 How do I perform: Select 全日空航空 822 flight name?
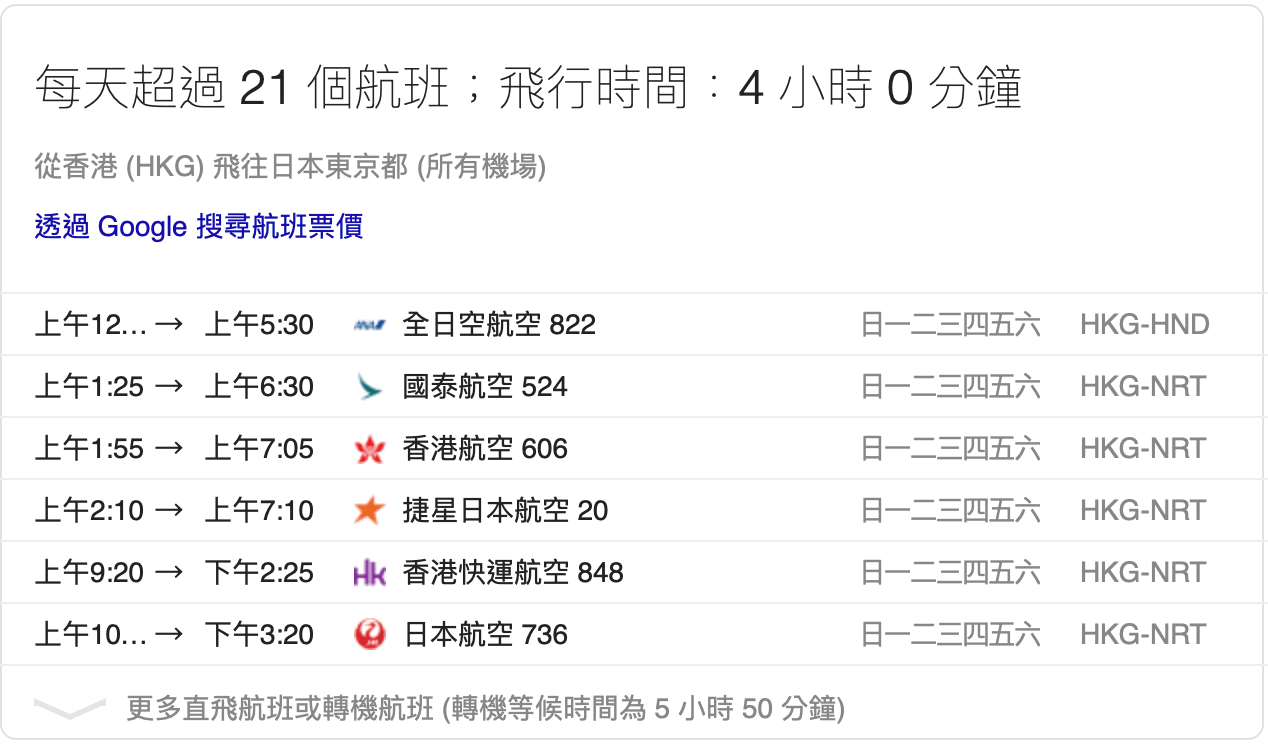(x=498, y=325)
